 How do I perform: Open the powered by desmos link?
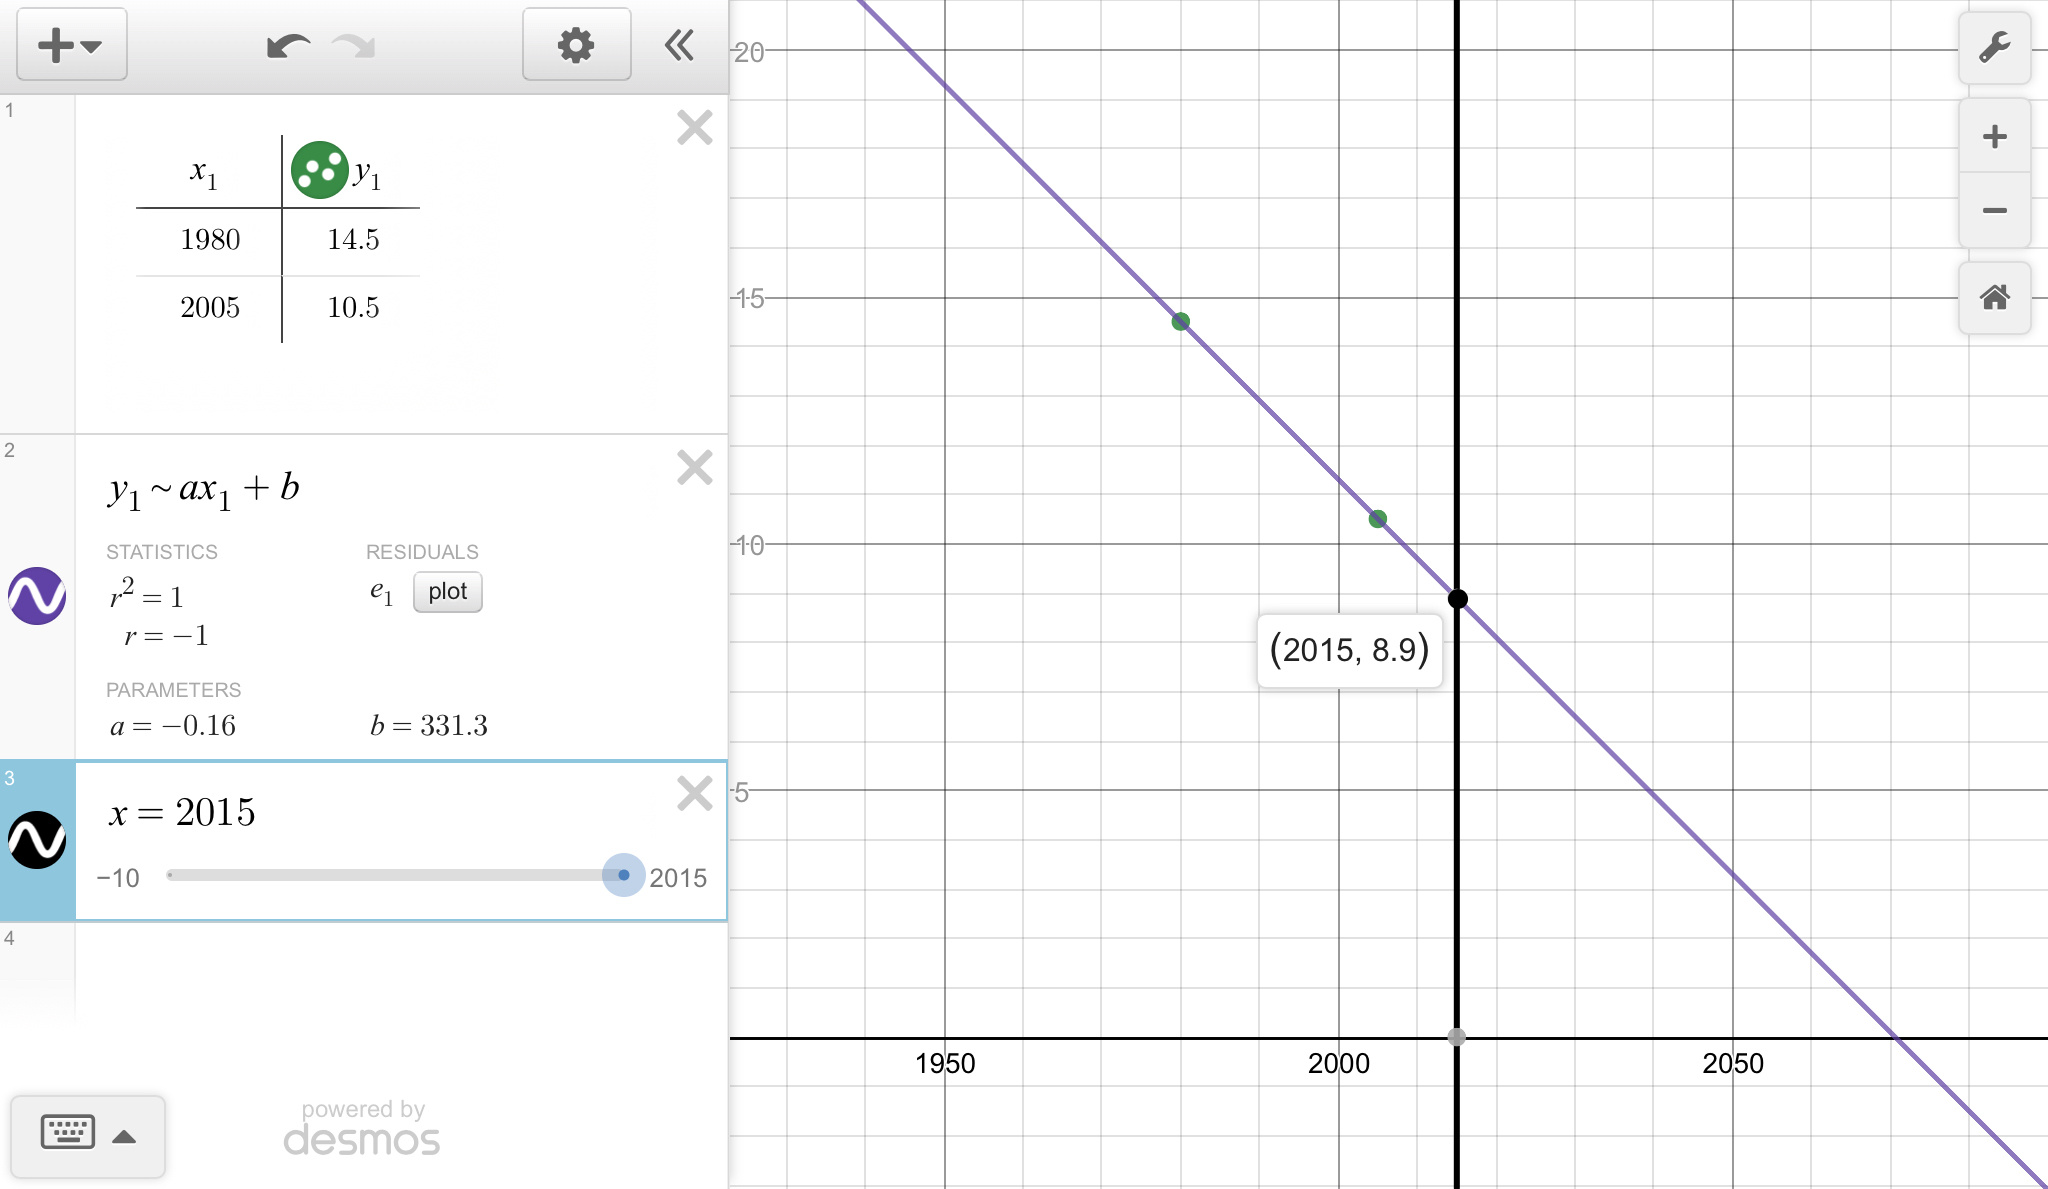tap(362, 1128)
